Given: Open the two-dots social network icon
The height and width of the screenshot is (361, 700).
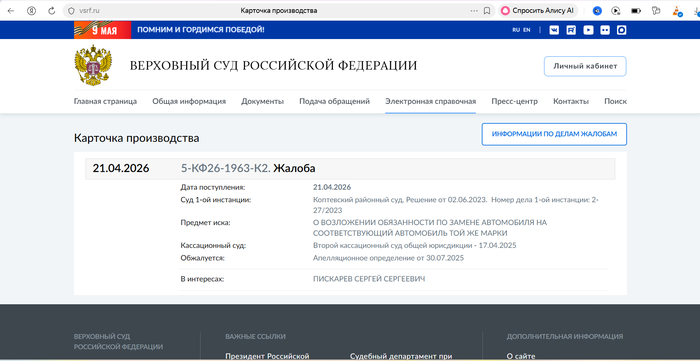Looking at the screenshot, I should [604, 30].
